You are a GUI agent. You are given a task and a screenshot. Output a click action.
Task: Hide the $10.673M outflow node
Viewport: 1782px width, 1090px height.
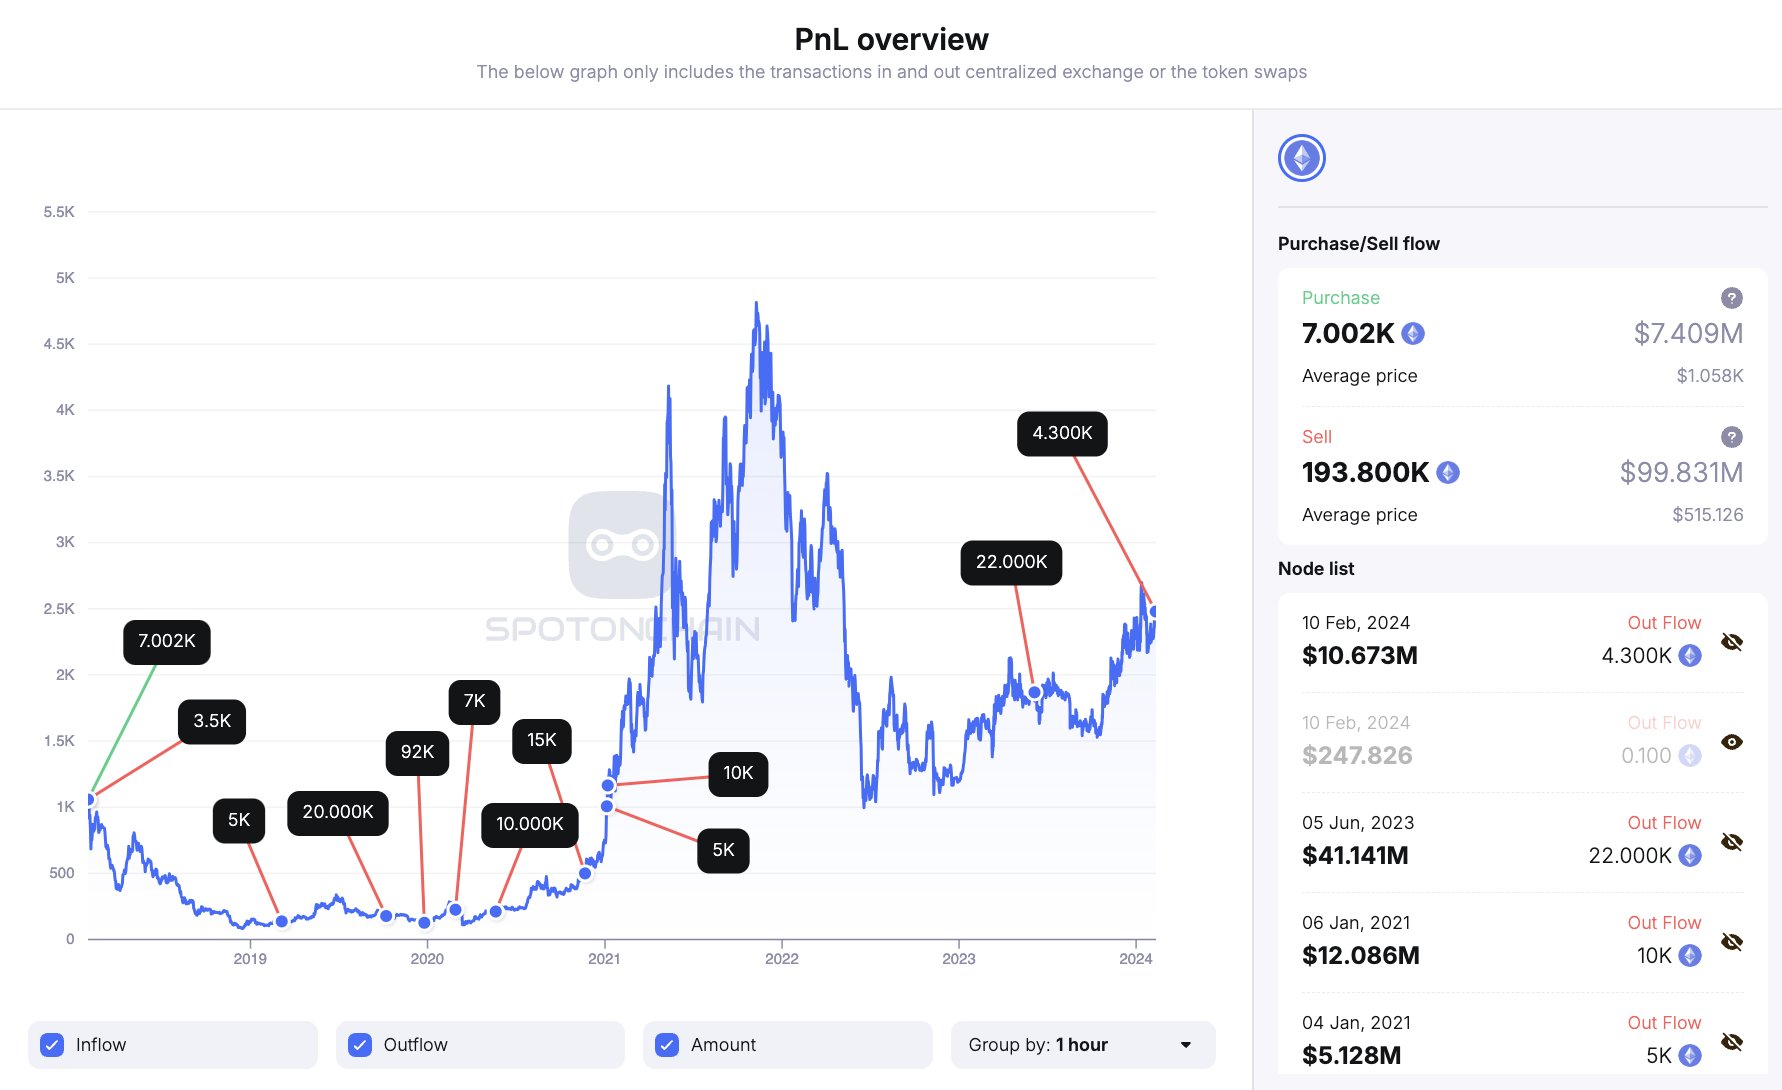click(1732, 642)
